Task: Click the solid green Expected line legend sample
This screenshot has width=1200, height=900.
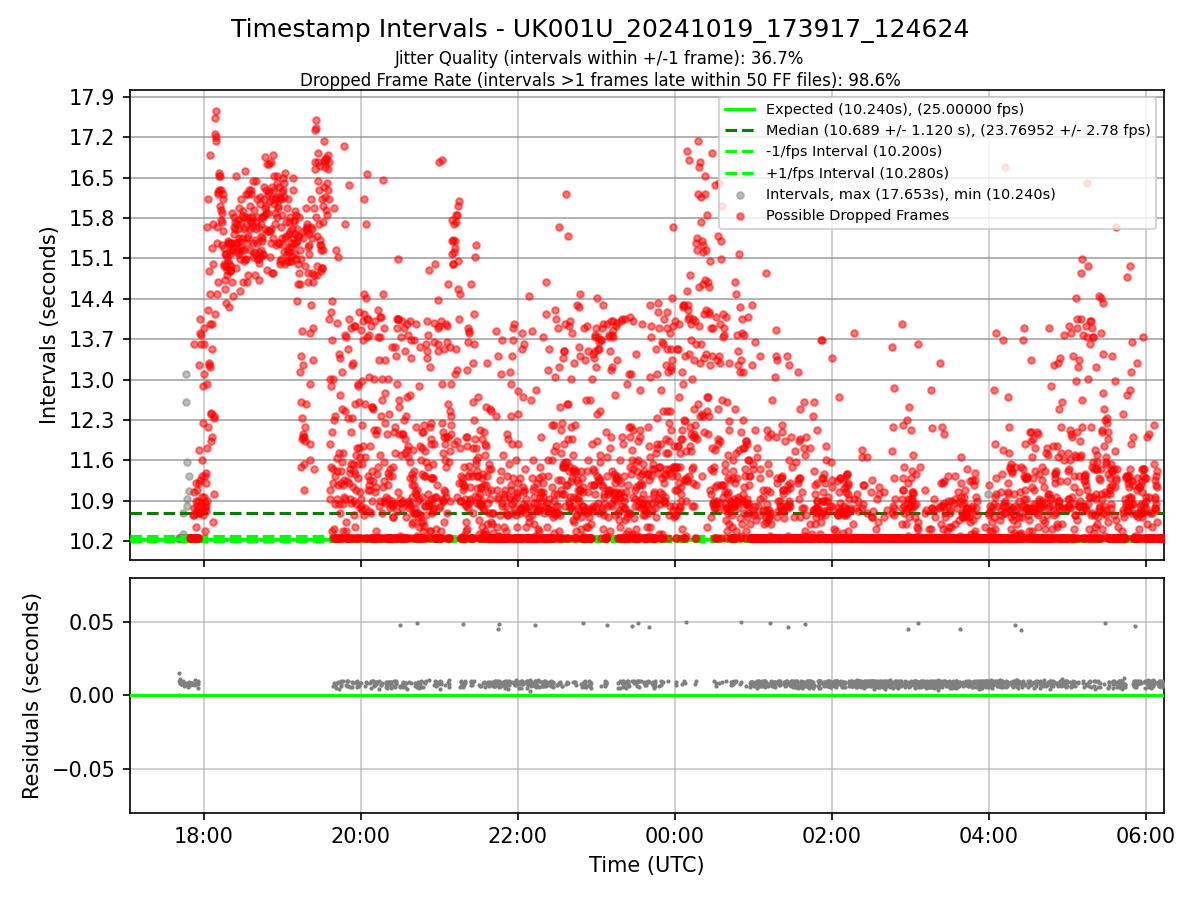Action: (x=740, y=109)
